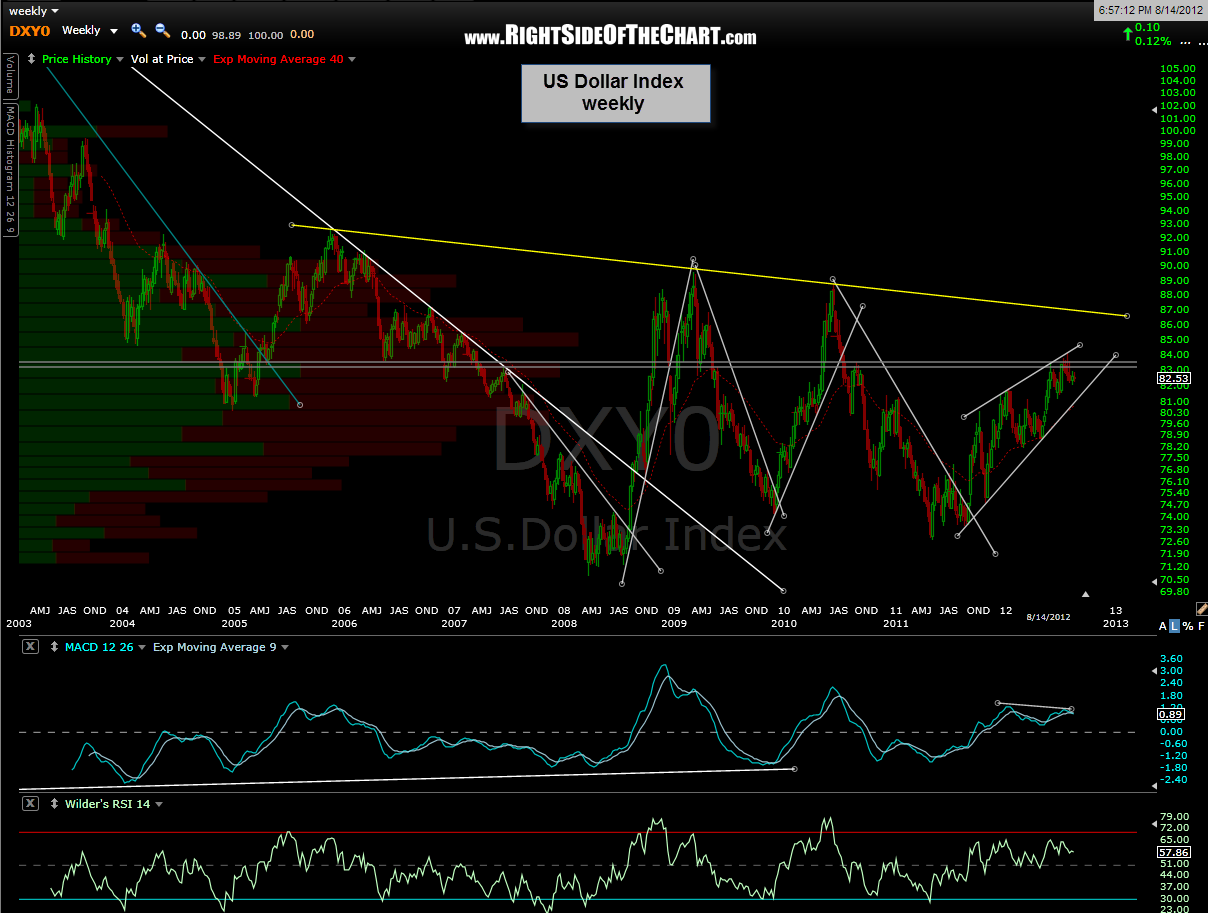Screen dimensions: 1208x913
Task: Open the weekly layout dropdown
Action: click(x=53, y=11)
